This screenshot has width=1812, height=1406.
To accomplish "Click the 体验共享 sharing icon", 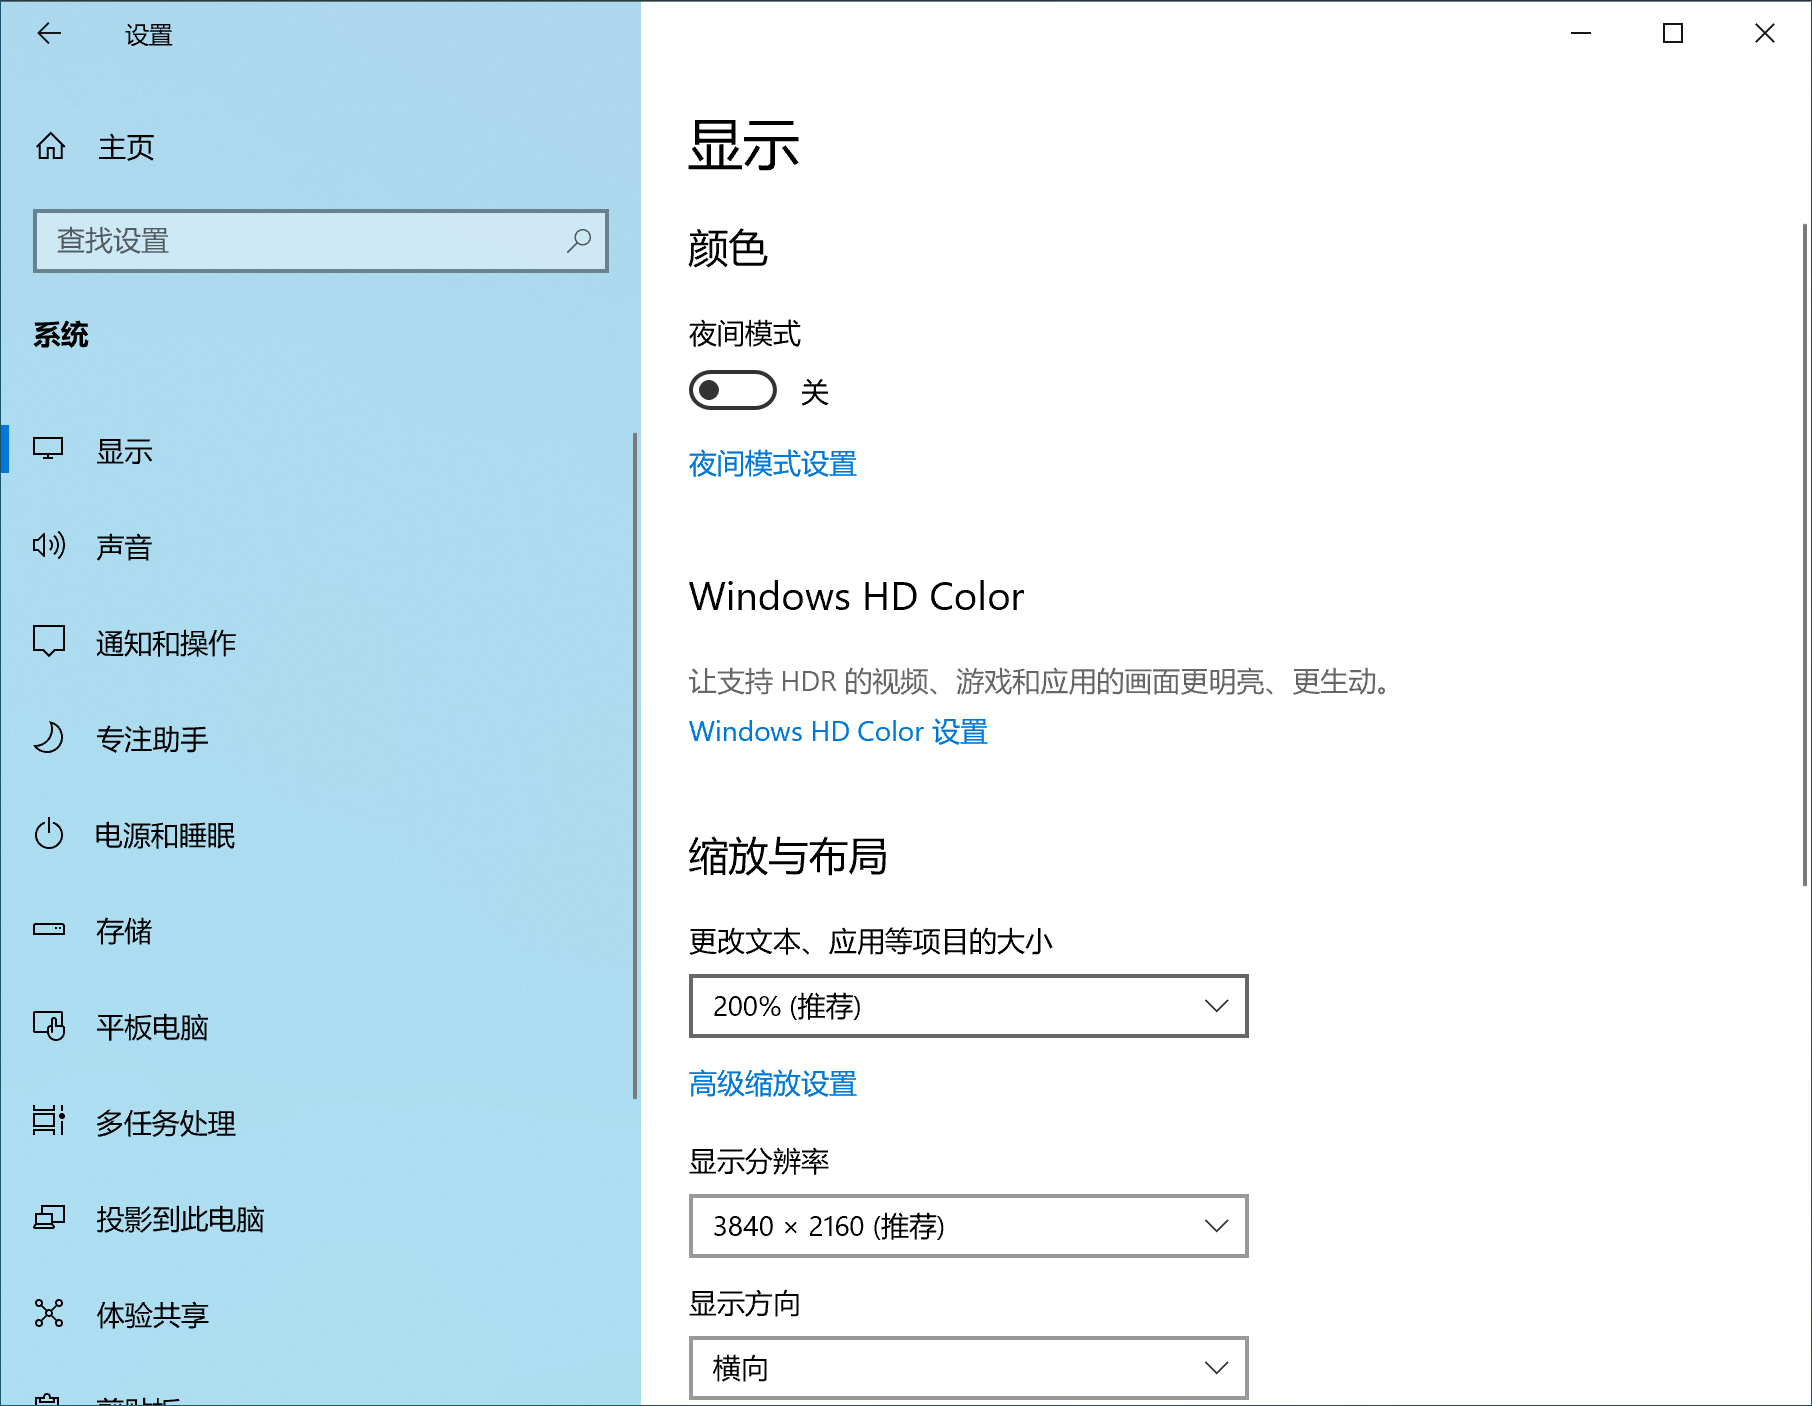I will click(x=49, y=1314).
